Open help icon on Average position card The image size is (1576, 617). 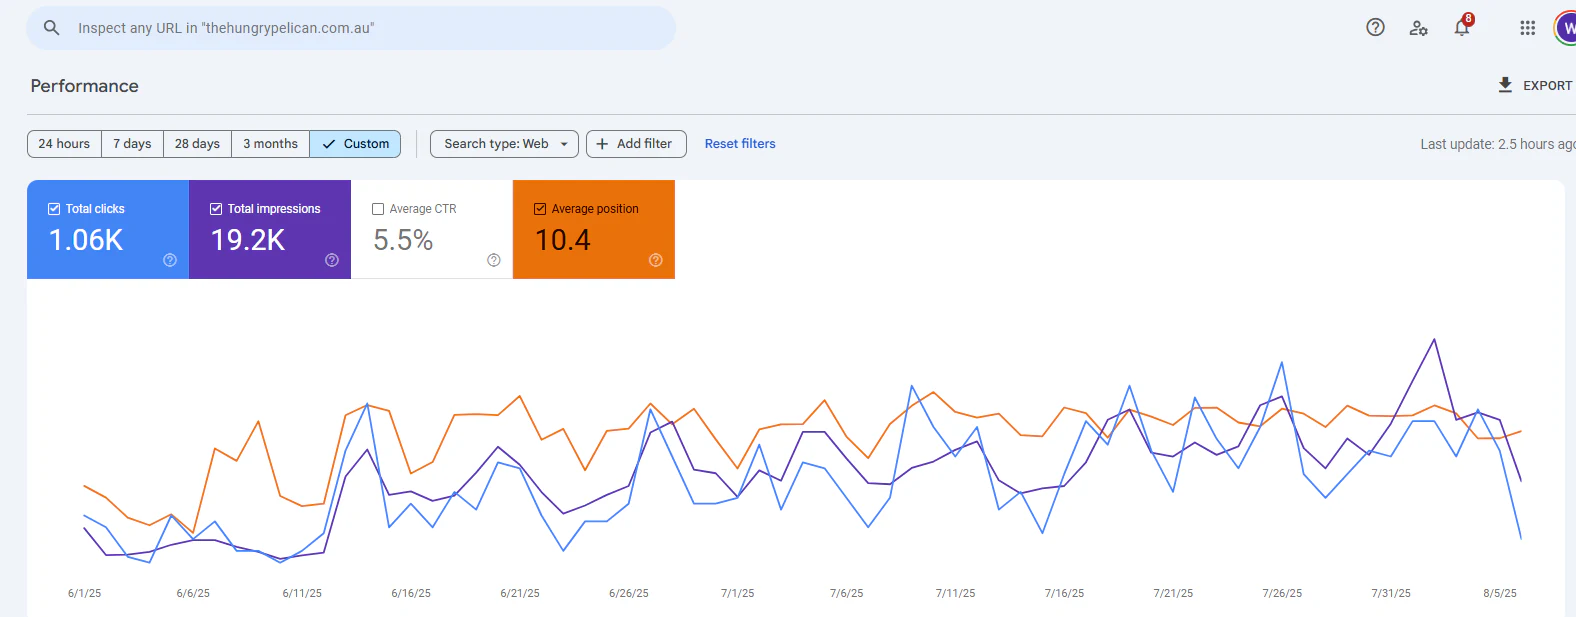pos(656,260)
